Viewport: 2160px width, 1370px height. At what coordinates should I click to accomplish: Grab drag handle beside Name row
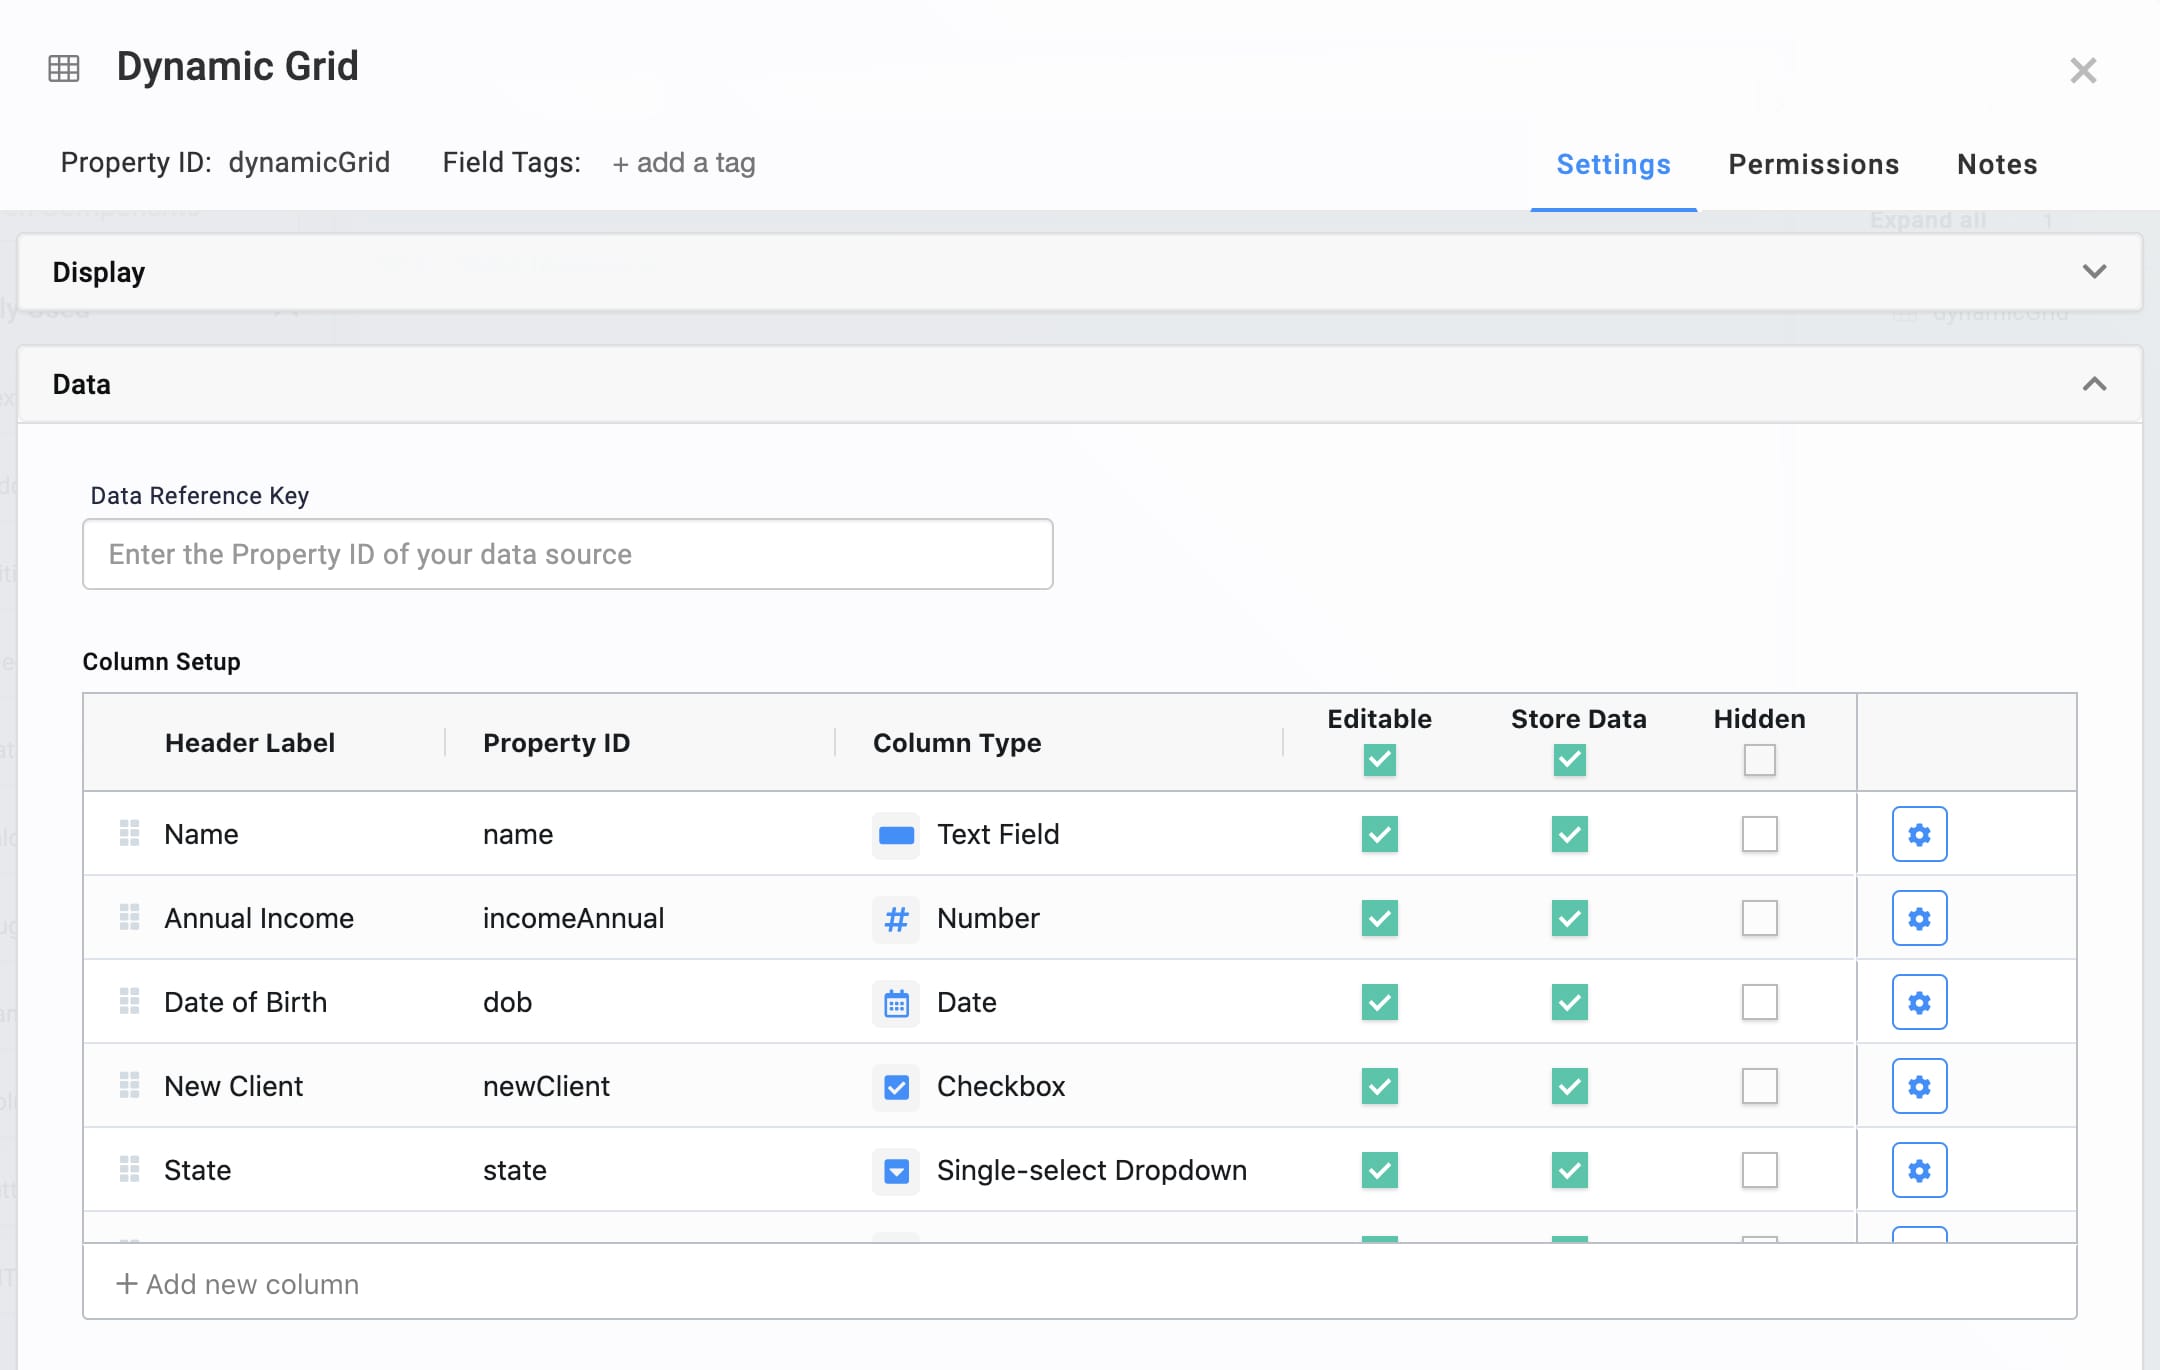129,833
